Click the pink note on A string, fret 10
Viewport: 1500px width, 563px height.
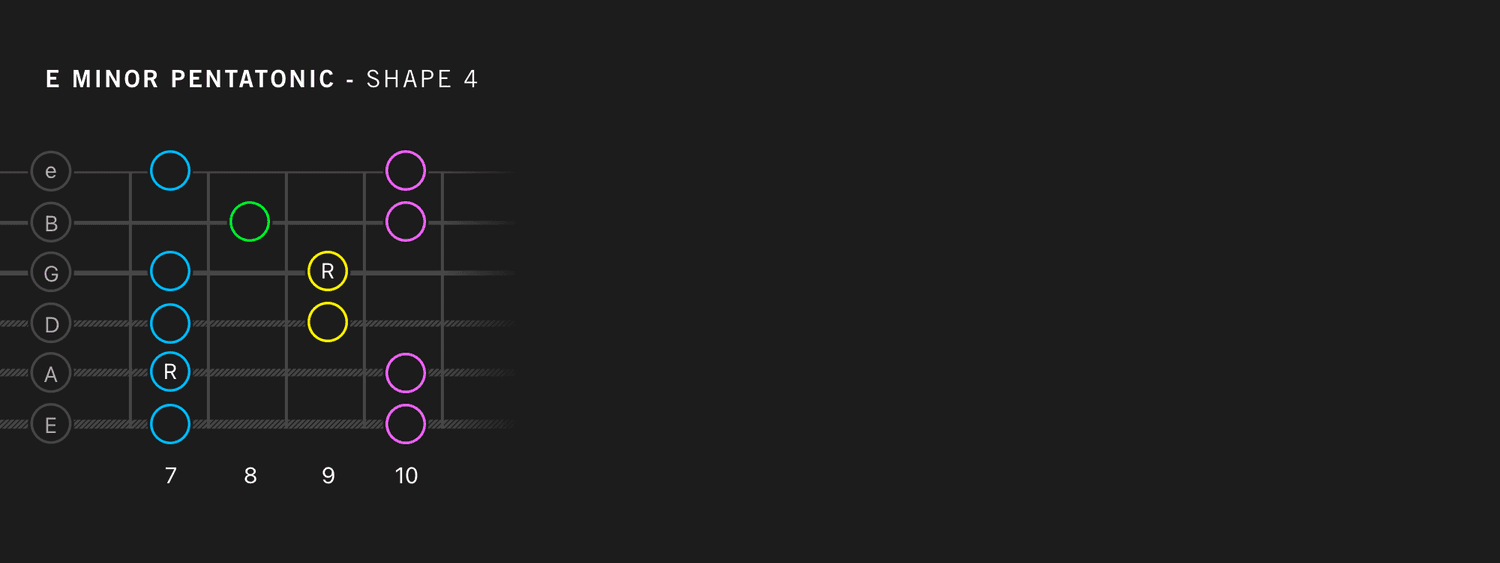point(405,373)
